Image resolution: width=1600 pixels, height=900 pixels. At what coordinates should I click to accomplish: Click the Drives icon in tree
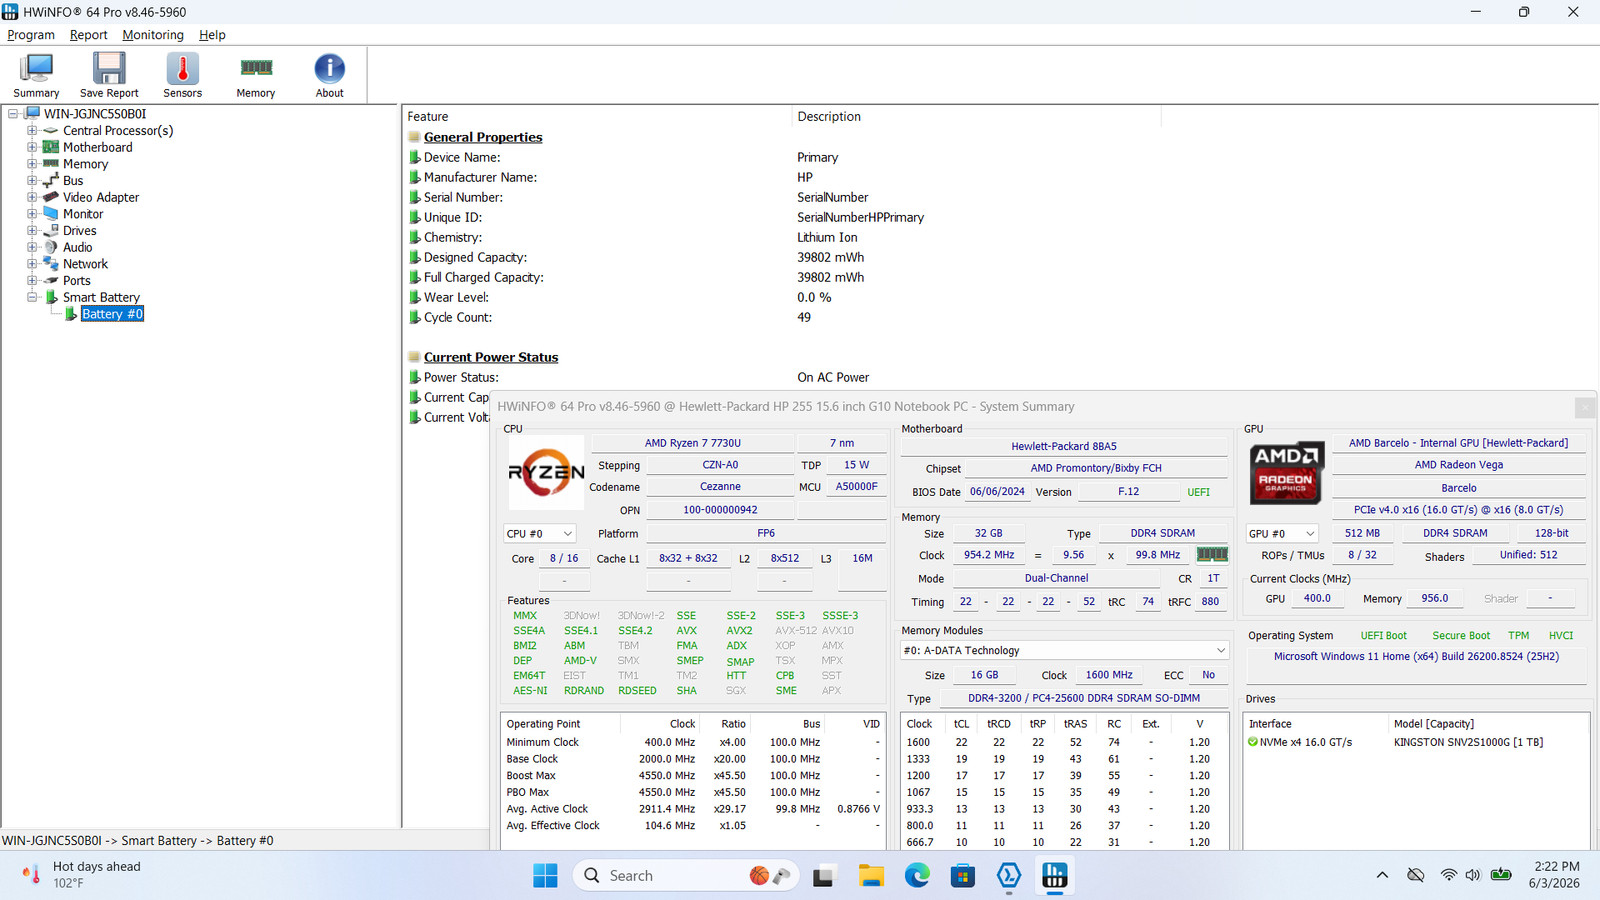51,231
